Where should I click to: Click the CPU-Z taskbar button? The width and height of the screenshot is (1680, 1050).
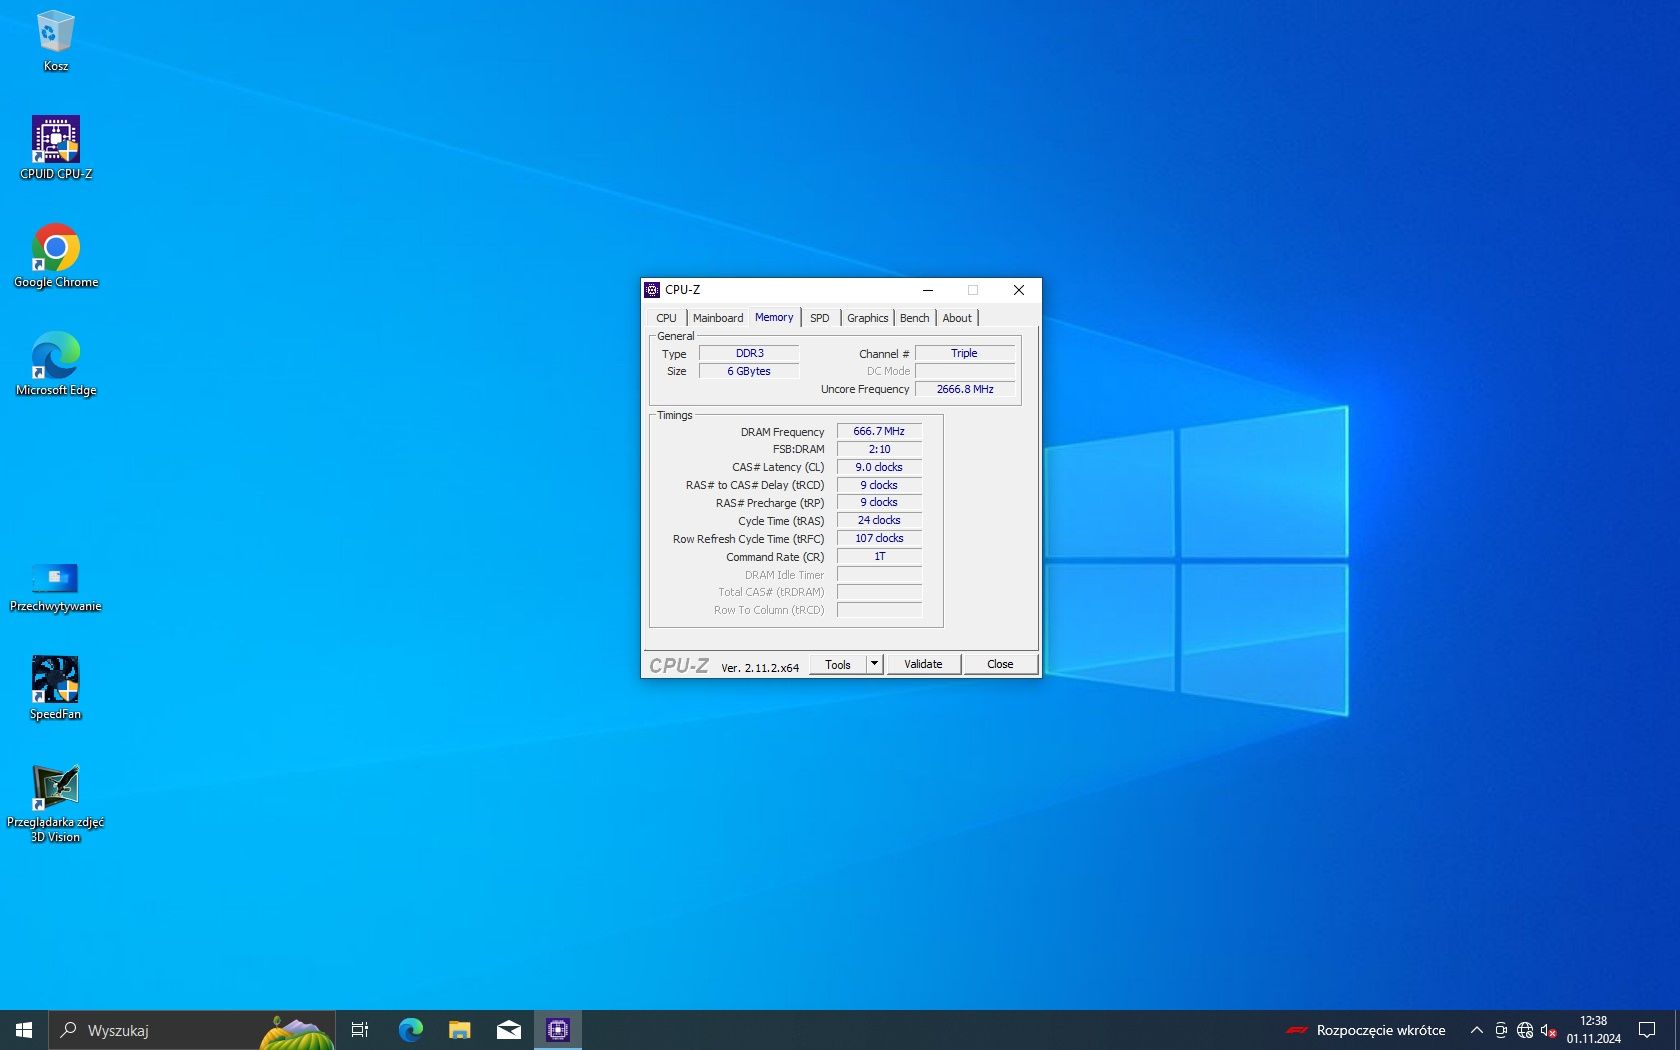coord(558,1030)
